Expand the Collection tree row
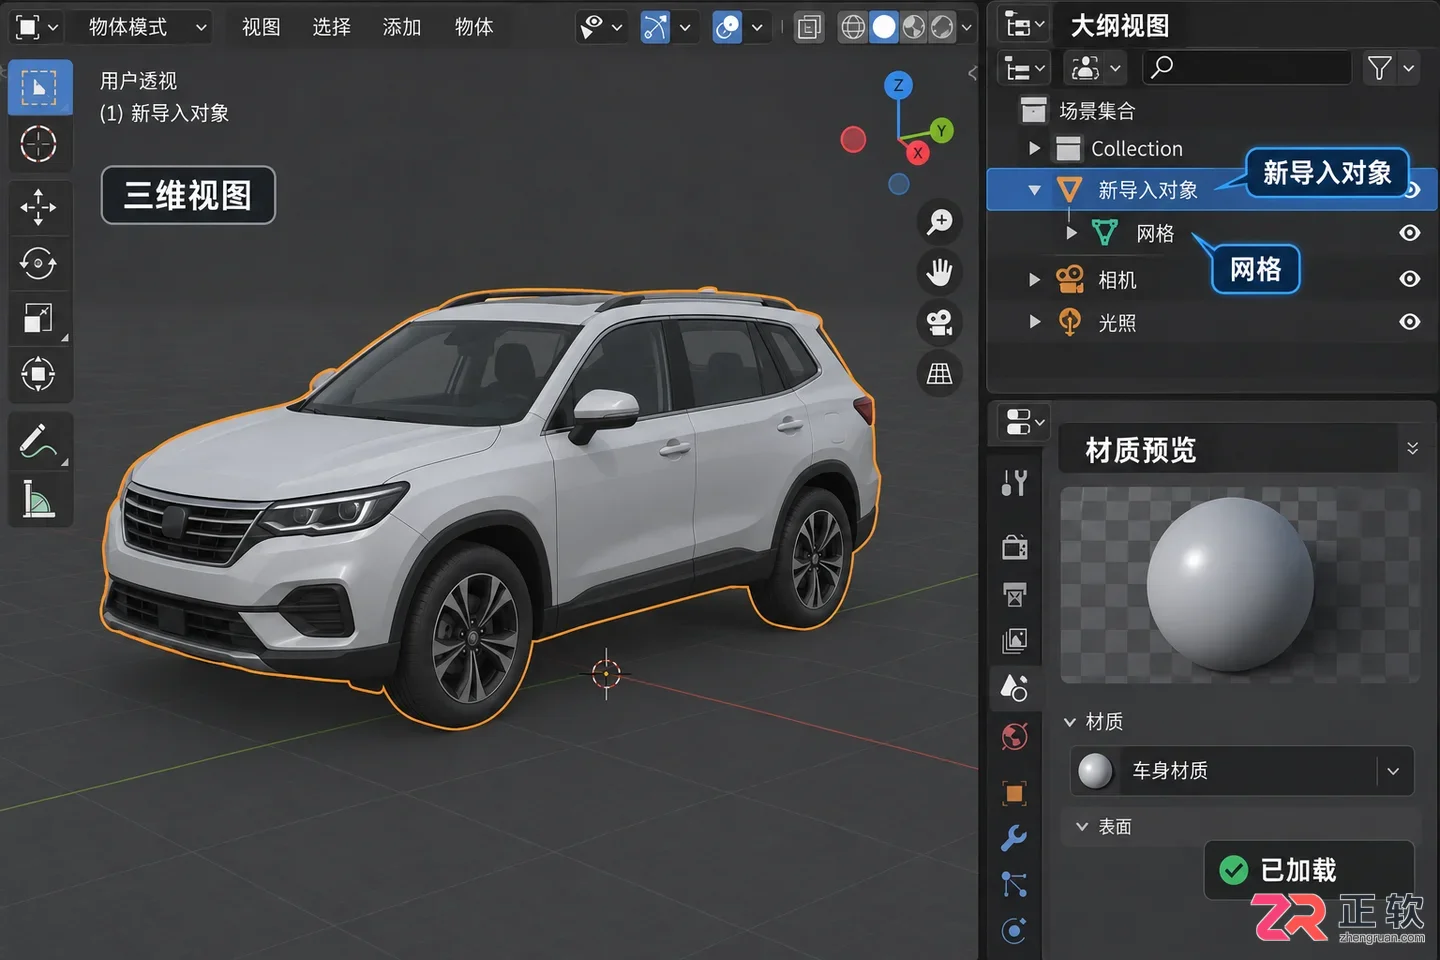The image size is (1440, 960). coord(1035,148)
